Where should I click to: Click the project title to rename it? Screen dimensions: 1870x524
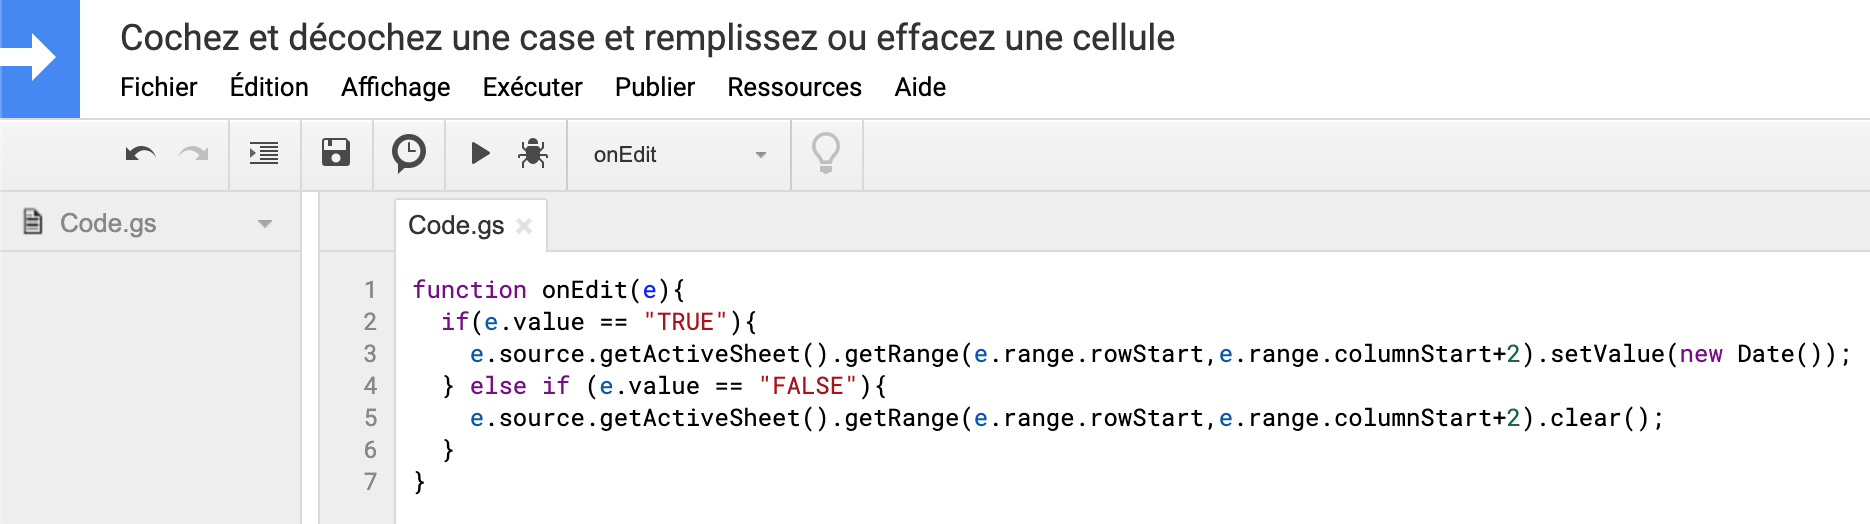647,38
